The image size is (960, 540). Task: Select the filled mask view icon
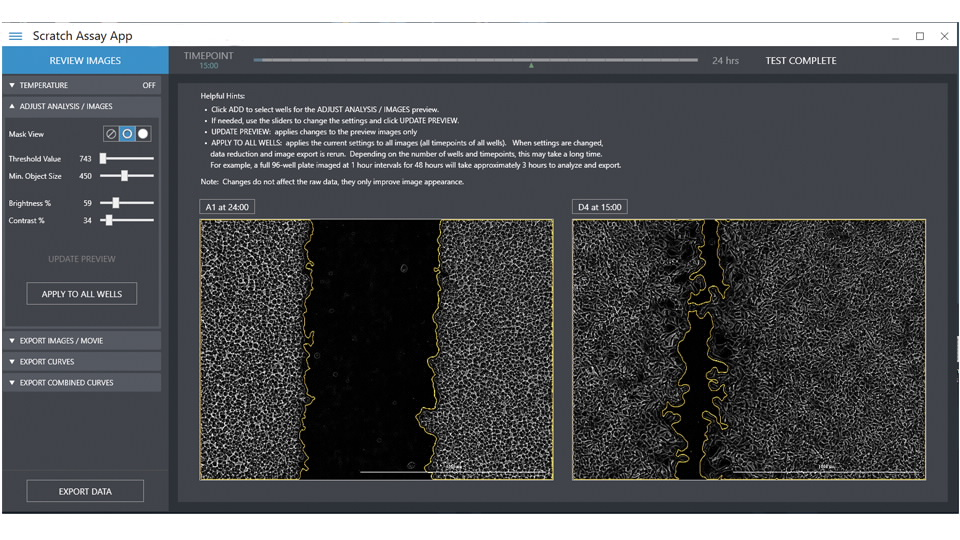tap(143, 134)
